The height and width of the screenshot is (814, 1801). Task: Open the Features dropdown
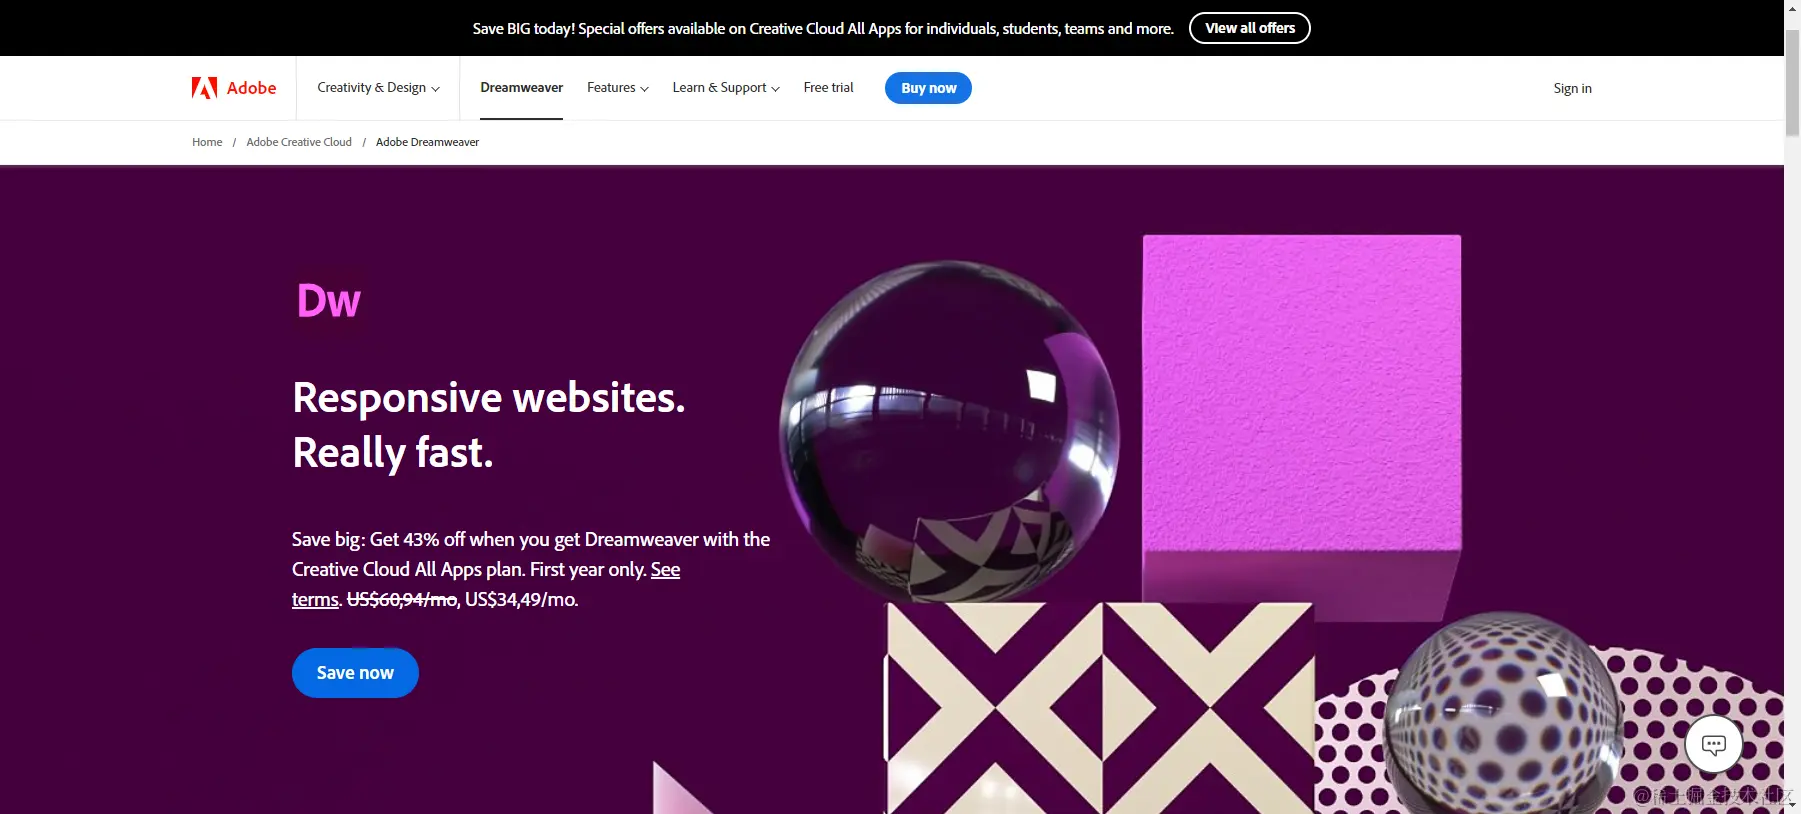(x=617, y=88)
